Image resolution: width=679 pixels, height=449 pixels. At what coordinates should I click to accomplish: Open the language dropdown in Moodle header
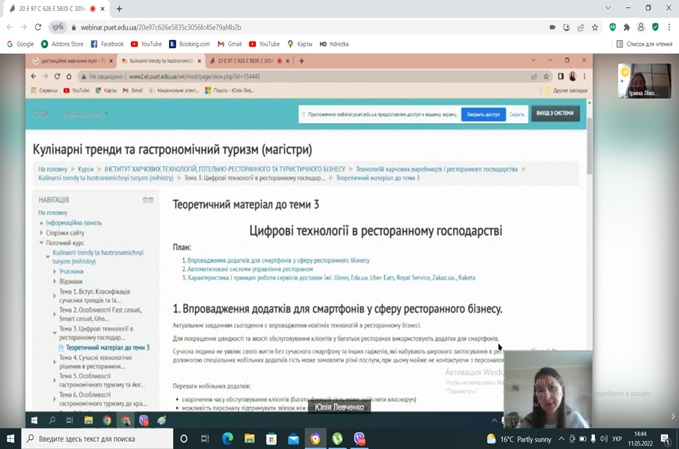click(85, 114)
